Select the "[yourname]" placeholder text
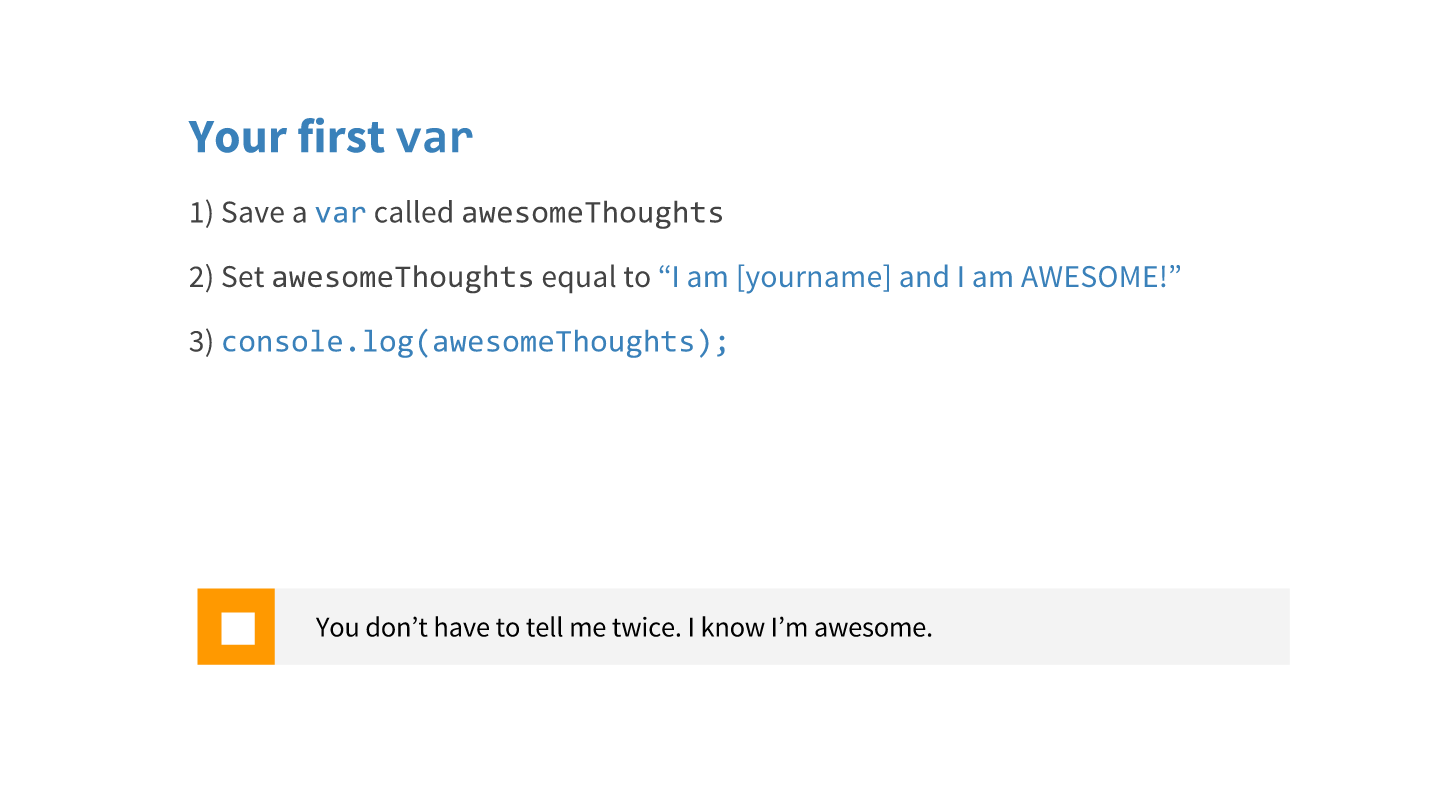 [x=813, y=277]
